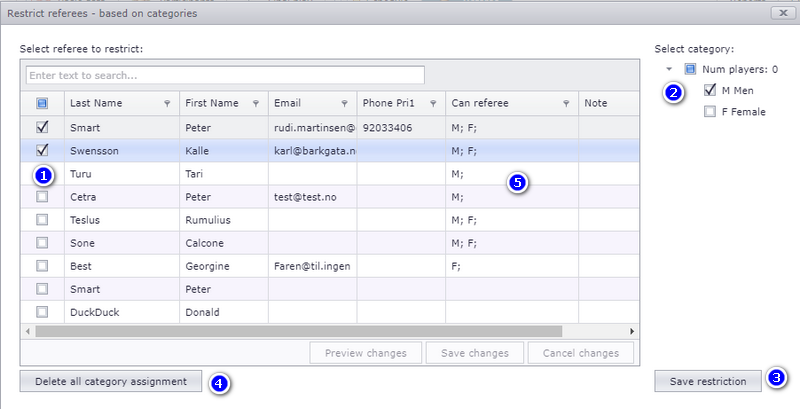
Task: Click the test@test.no email cell
Action: 313,197
